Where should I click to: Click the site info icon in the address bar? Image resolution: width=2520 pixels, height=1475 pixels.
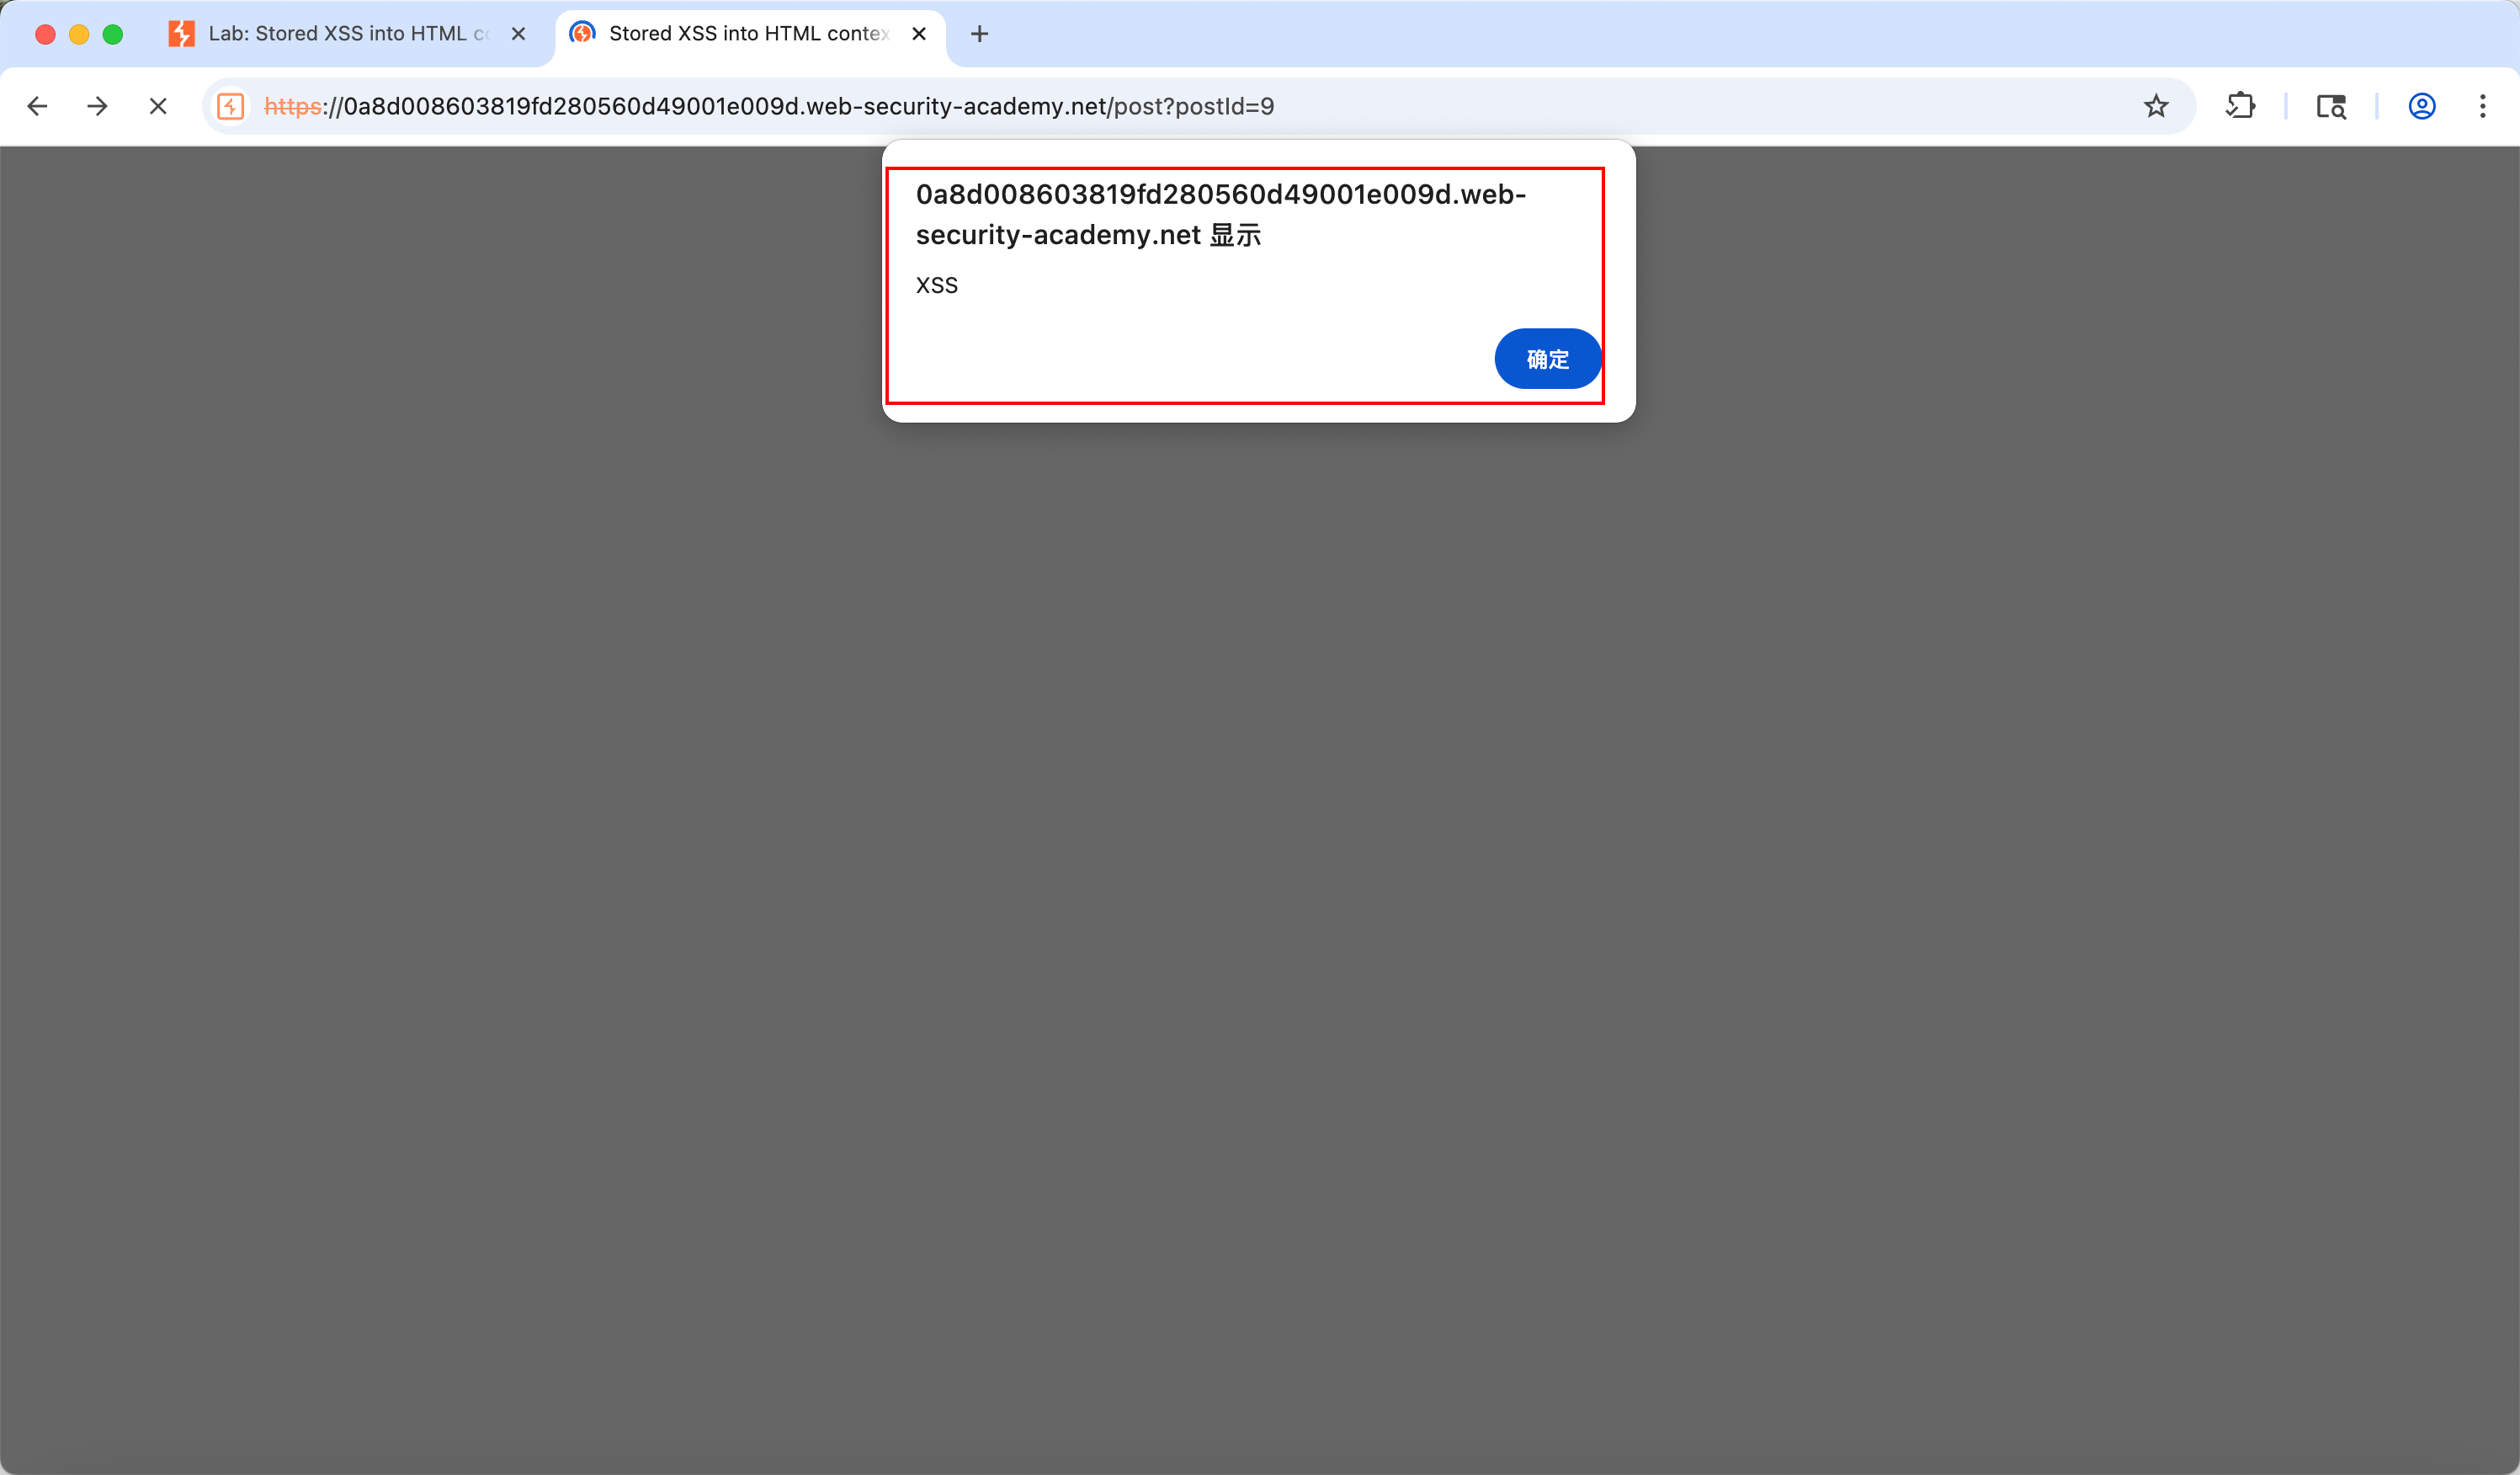(x=231, y=106)
